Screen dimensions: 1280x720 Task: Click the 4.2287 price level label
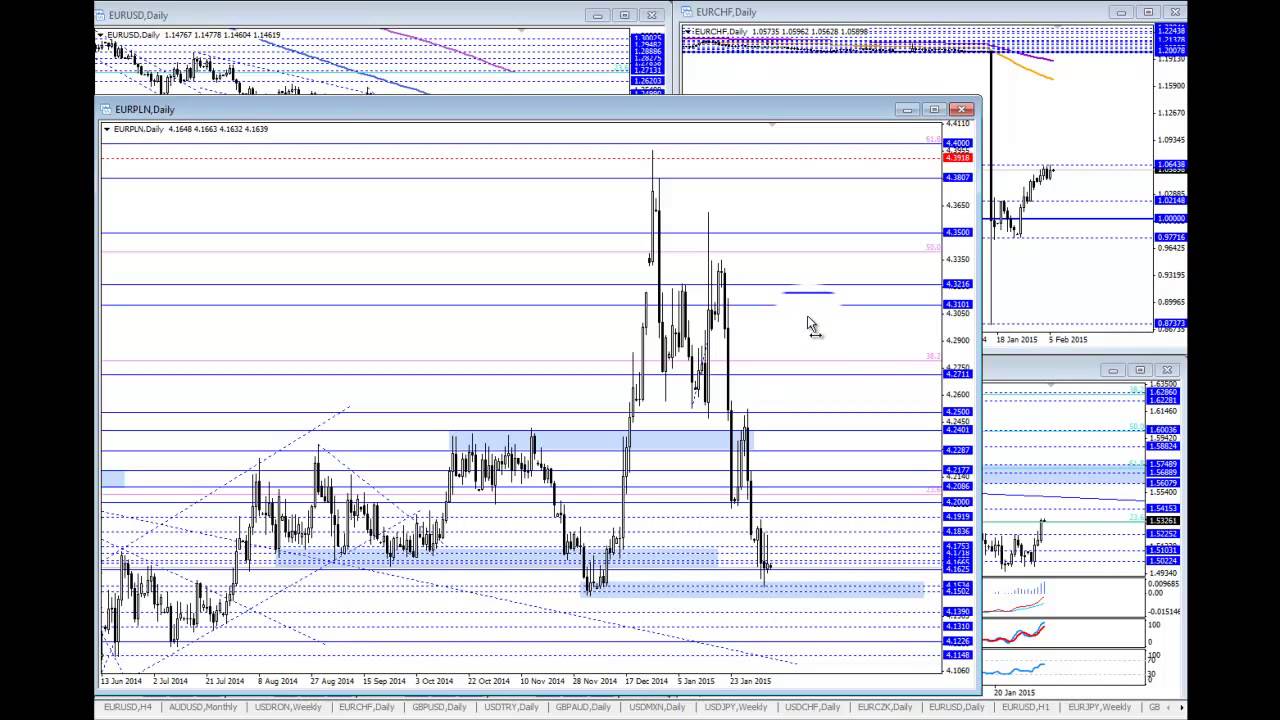[x=958, y=451]
